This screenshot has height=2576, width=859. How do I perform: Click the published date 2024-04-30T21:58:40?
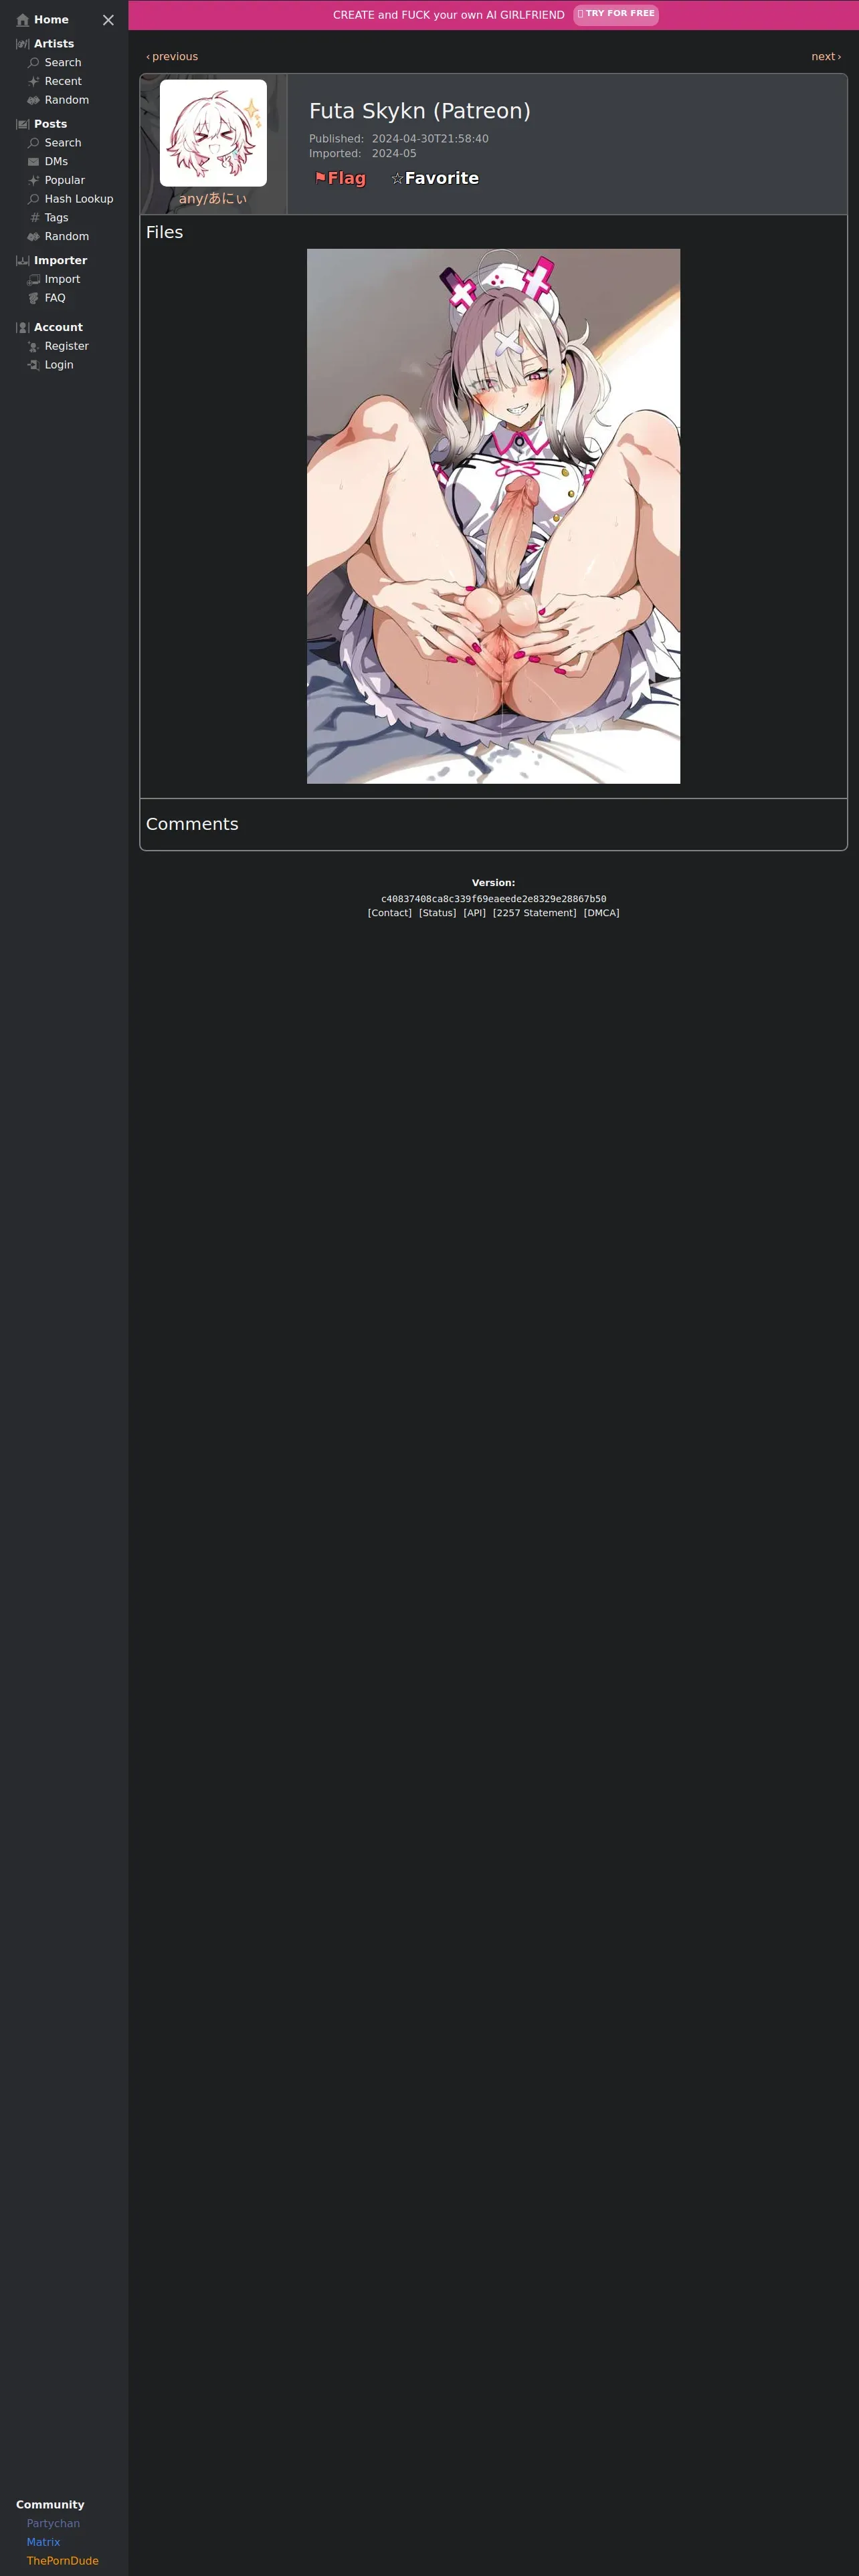click(x=430, y=139)
